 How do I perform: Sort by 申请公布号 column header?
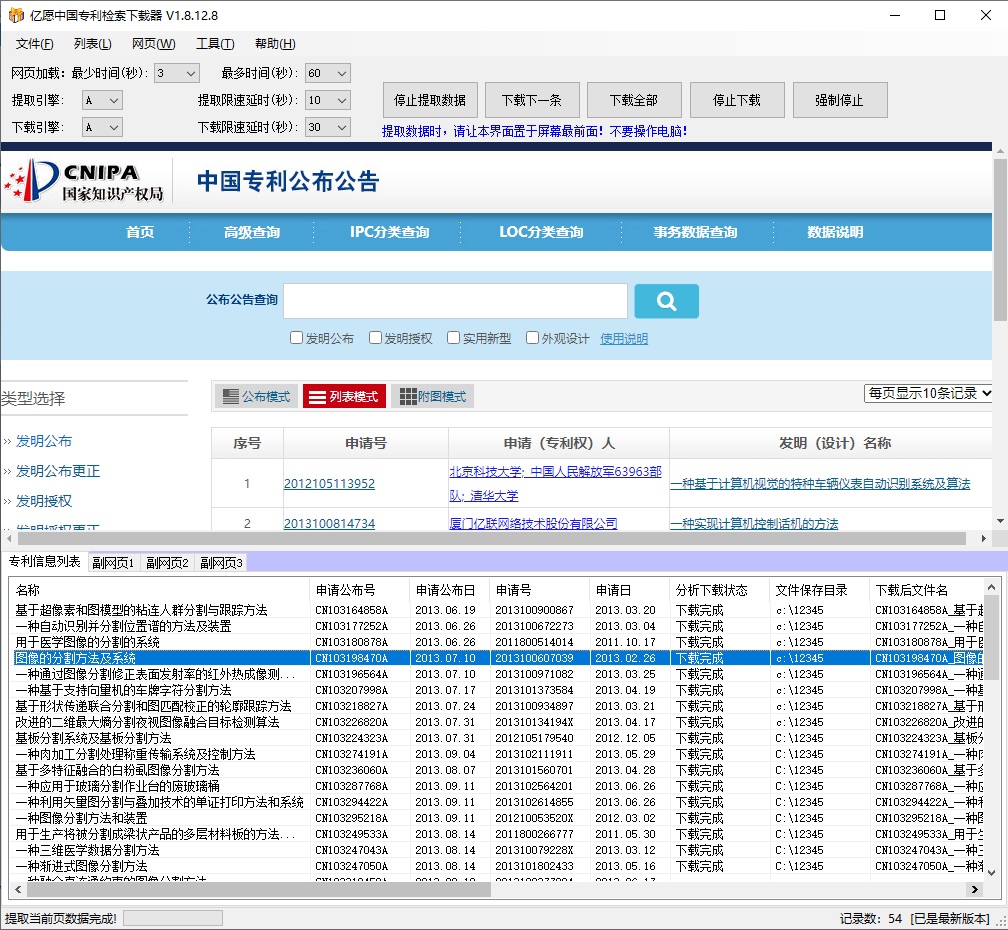[x=359, y=589]
